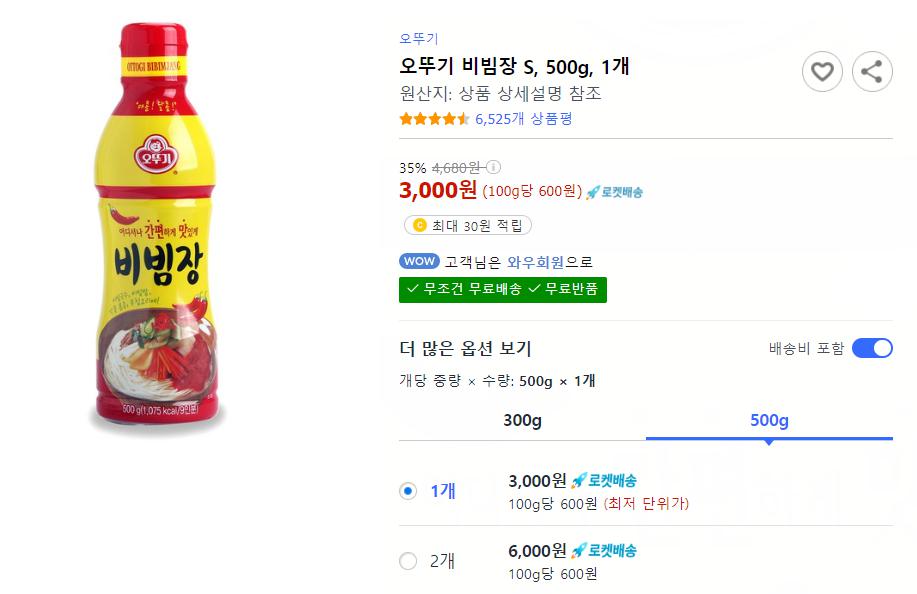The image size is (917, 594).
Task: Select the 2개 quantity radio button
Action: pyautogui.click(x=408, y=561)
